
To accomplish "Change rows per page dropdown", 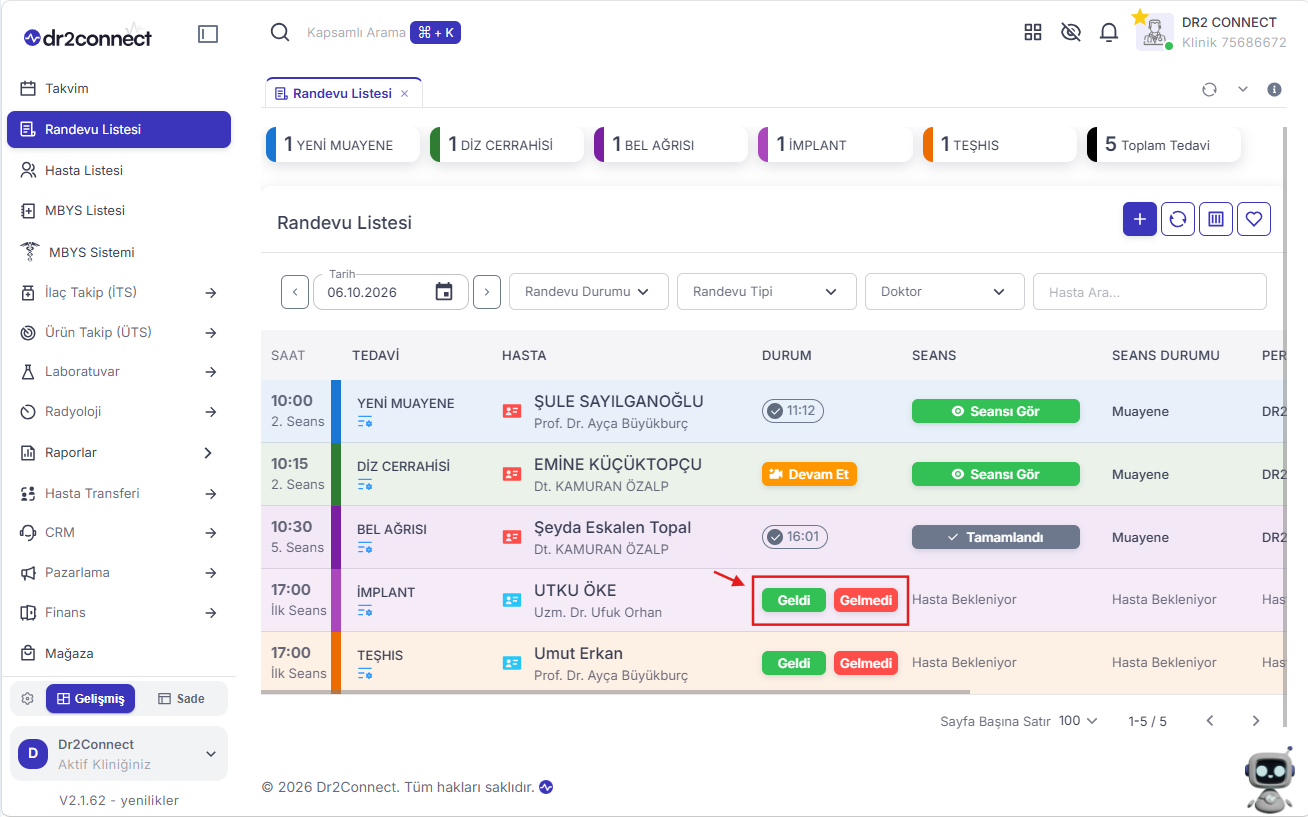I will tap(1078, 721).
